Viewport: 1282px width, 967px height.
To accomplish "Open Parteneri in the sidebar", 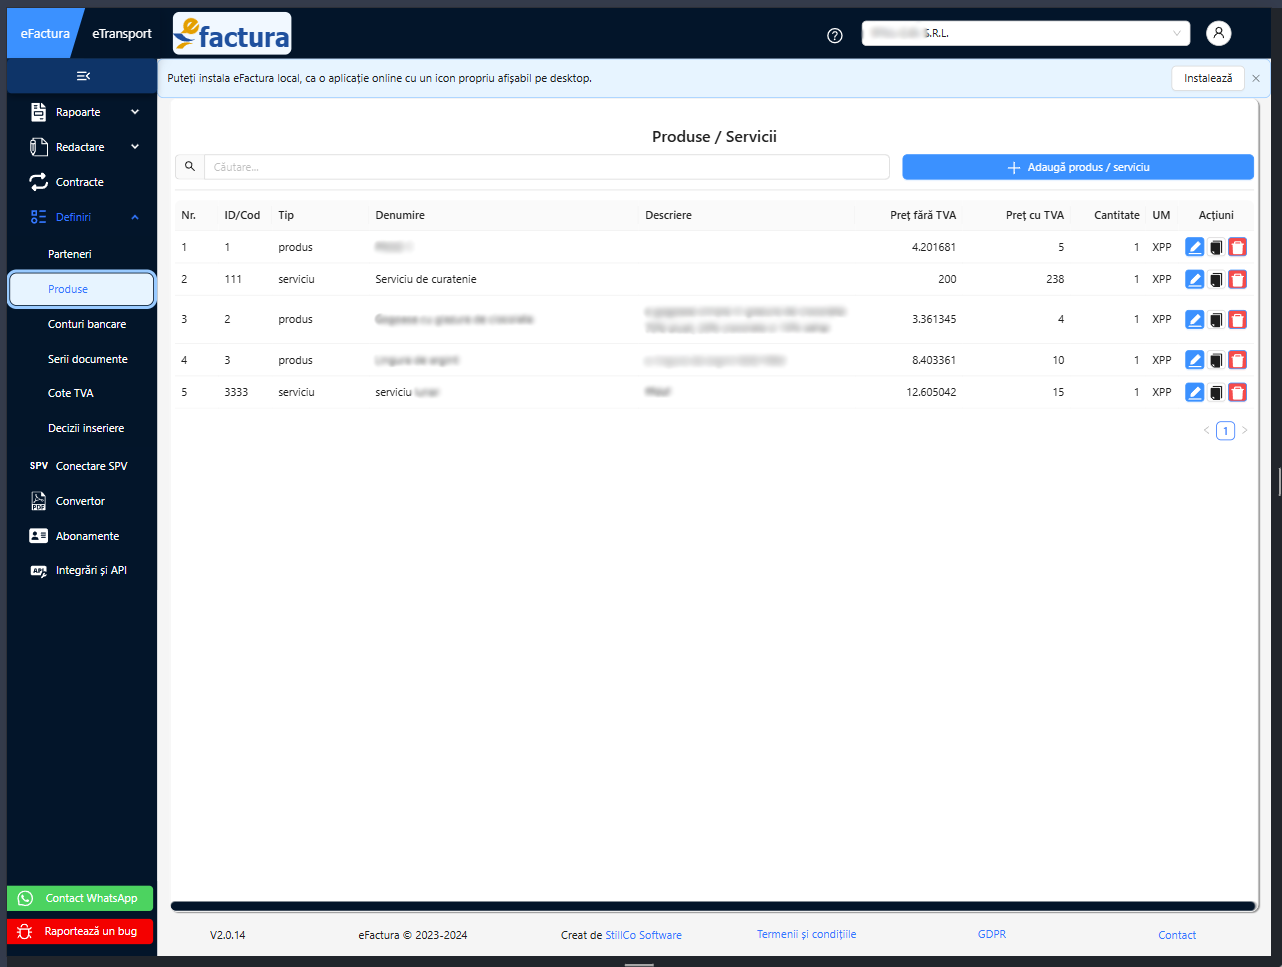I will pos(70,254).
